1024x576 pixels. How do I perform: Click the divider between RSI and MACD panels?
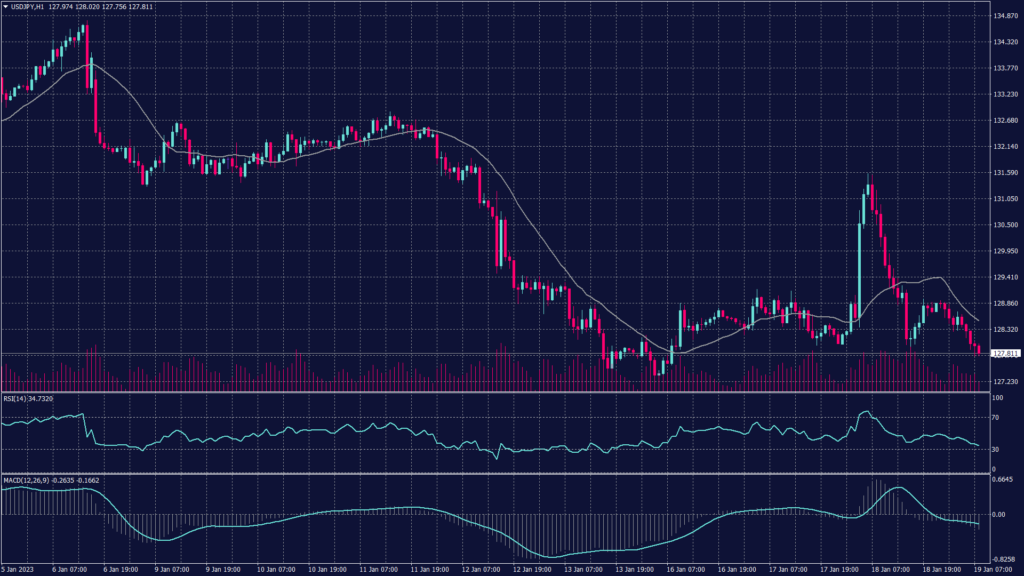(490, 473)
